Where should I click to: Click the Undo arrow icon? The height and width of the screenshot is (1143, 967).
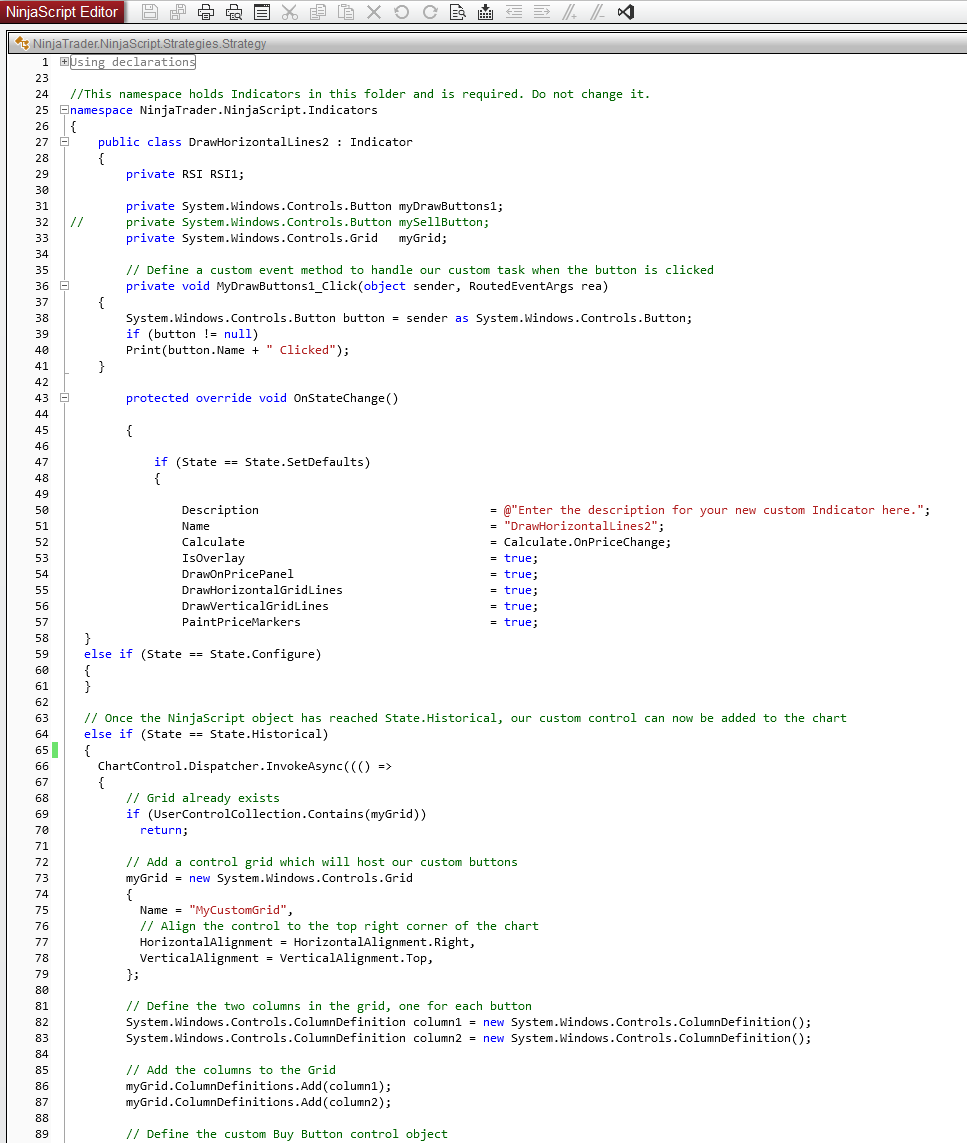tap(402, 12)
